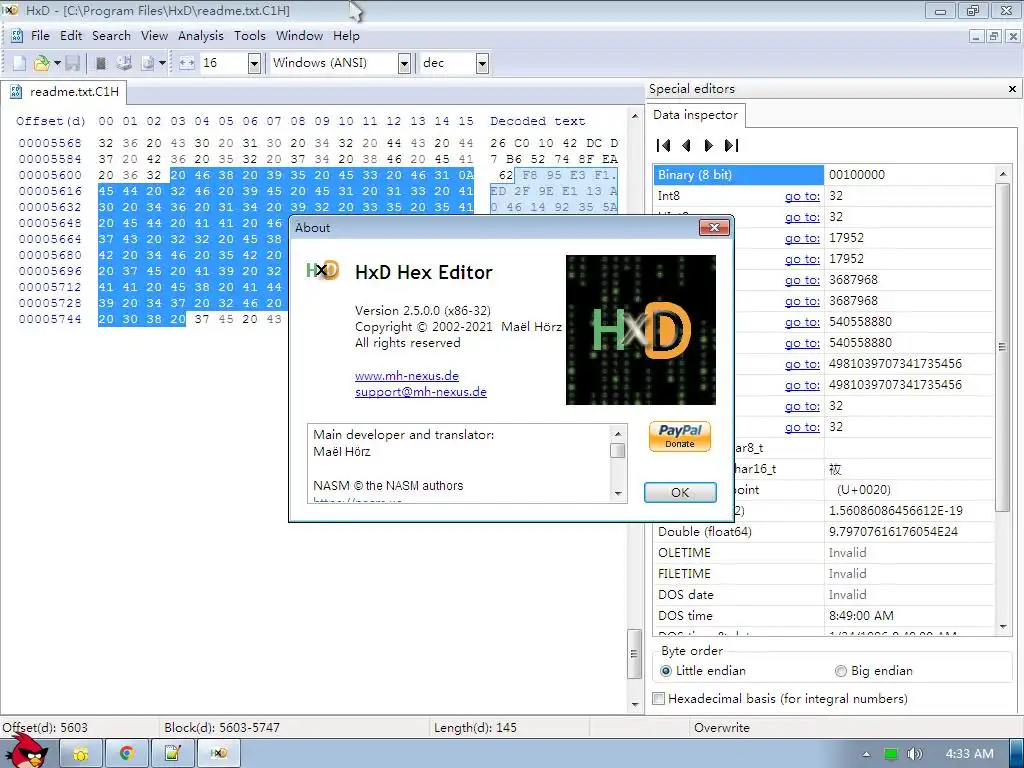Screen dimensions: 1024x768
Task: Select Big endian byte order
Action: 874,671
